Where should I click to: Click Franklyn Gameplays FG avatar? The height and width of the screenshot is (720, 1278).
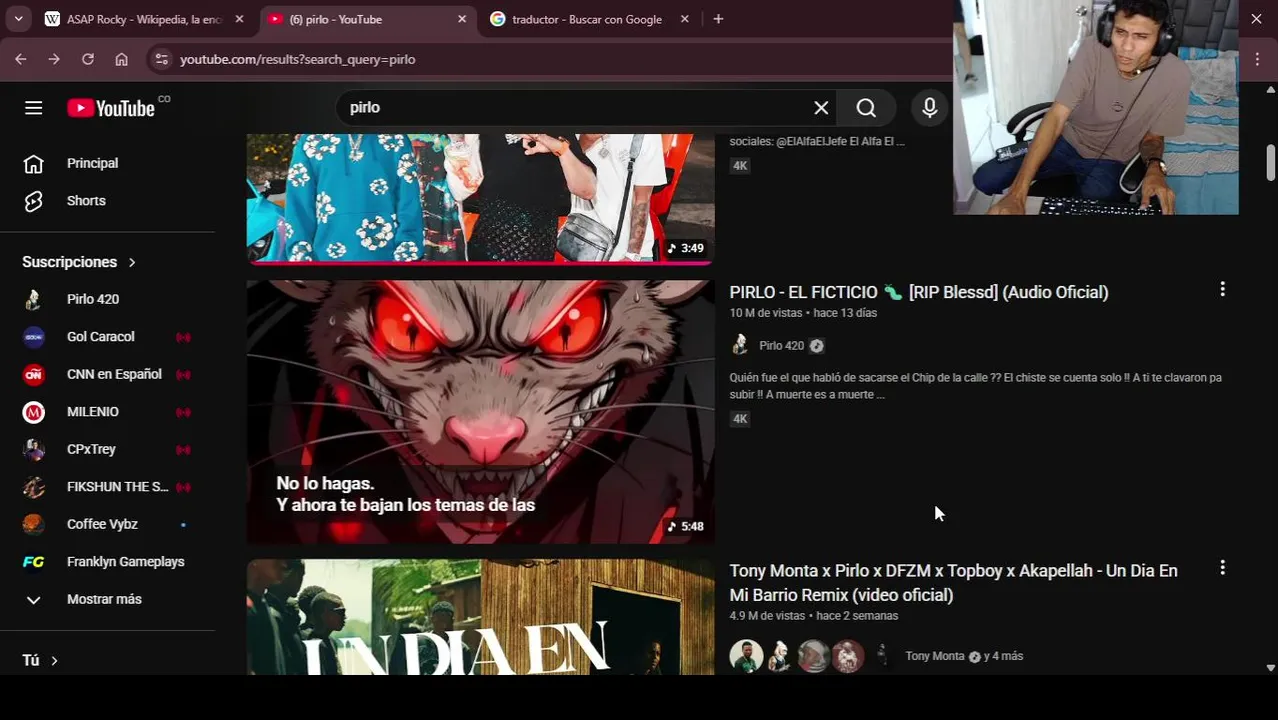pyautogui.click(x=34, y=562)
